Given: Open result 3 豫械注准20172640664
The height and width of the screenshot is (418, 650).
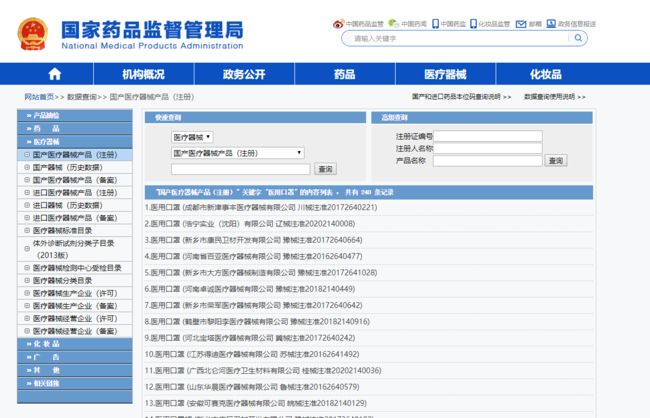Looking at the screenshot, I should pyautogui.click(x=254, y=240).
